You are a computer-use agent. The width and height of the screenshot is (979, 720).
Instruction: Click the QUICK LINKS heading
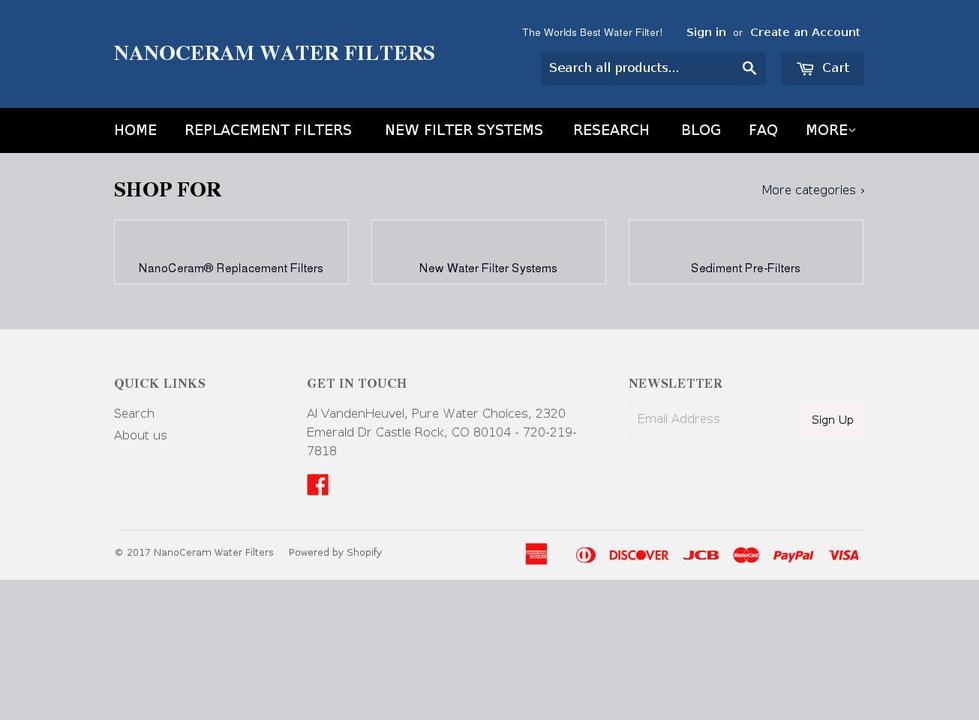160,383
